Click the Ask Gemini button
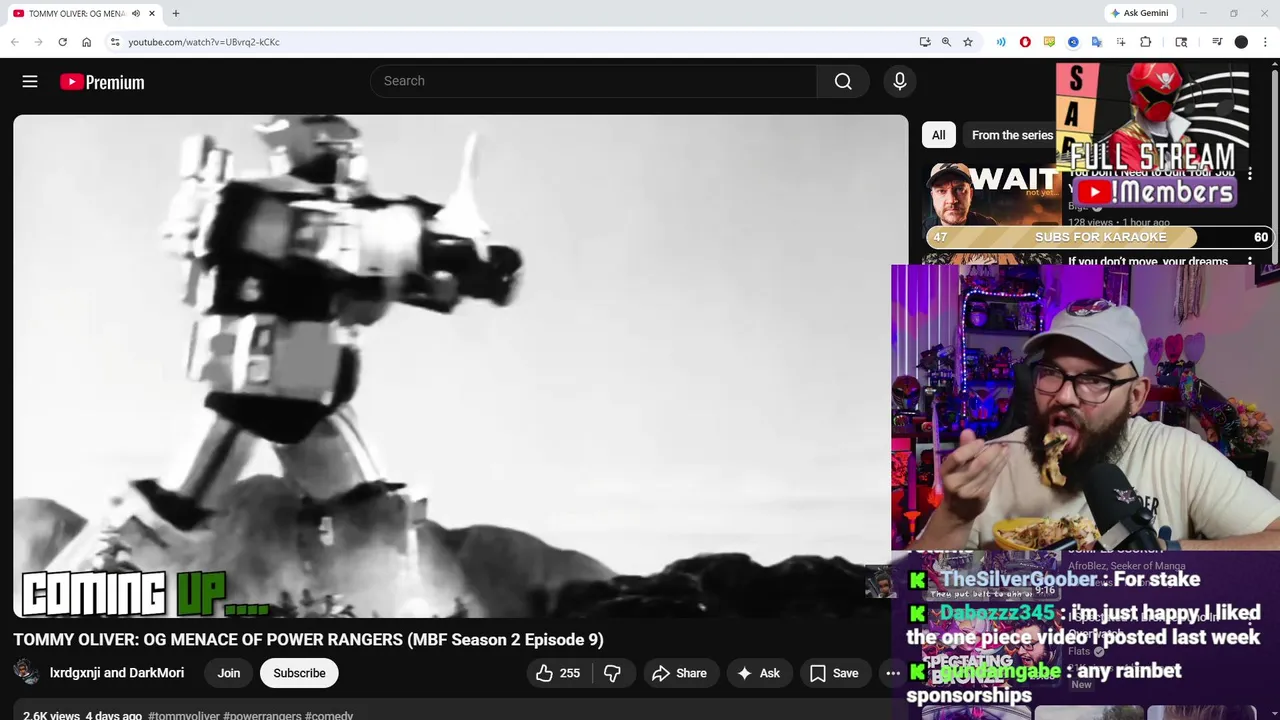 [x=1139, y=13]
